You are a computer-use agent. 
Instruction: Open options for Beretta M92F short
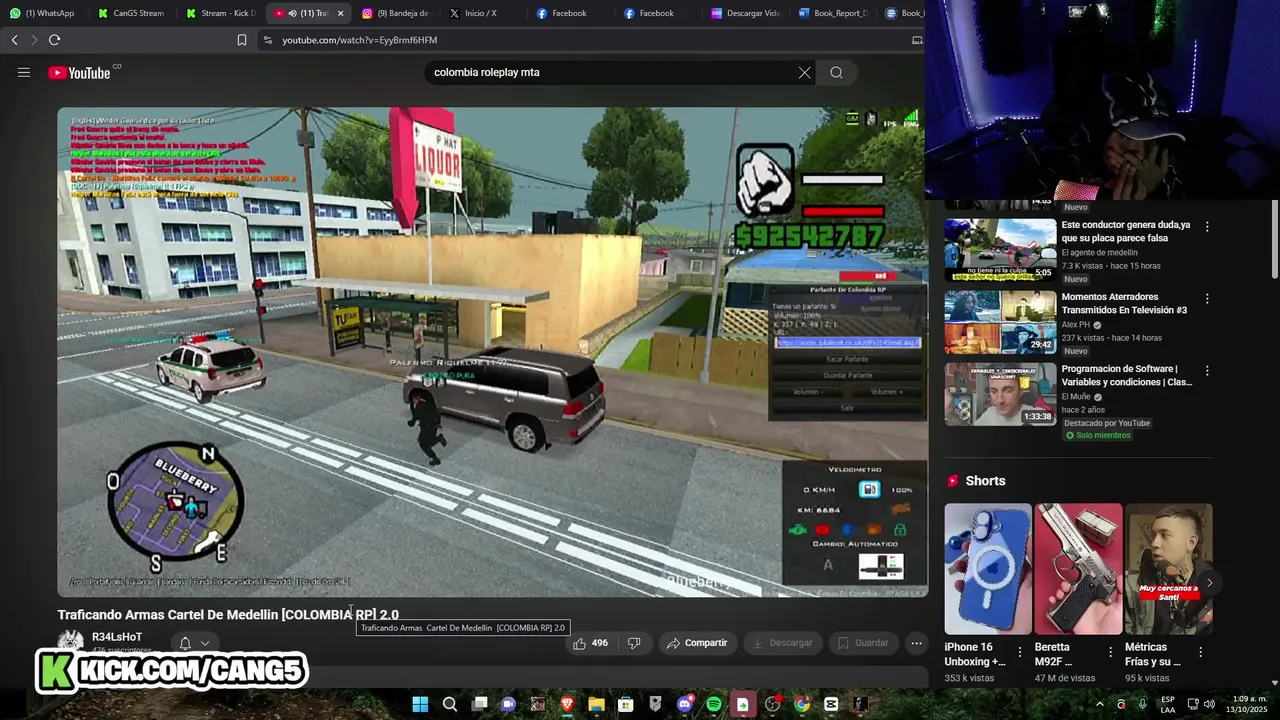click(x=1110, y=652)
